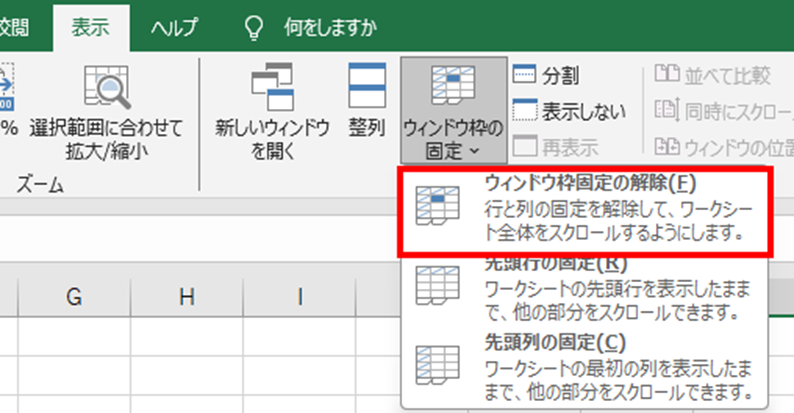Screen dimensions: 794x413
Task: Open a new window with 新しいウィンドウを開く
Action: 273,110
